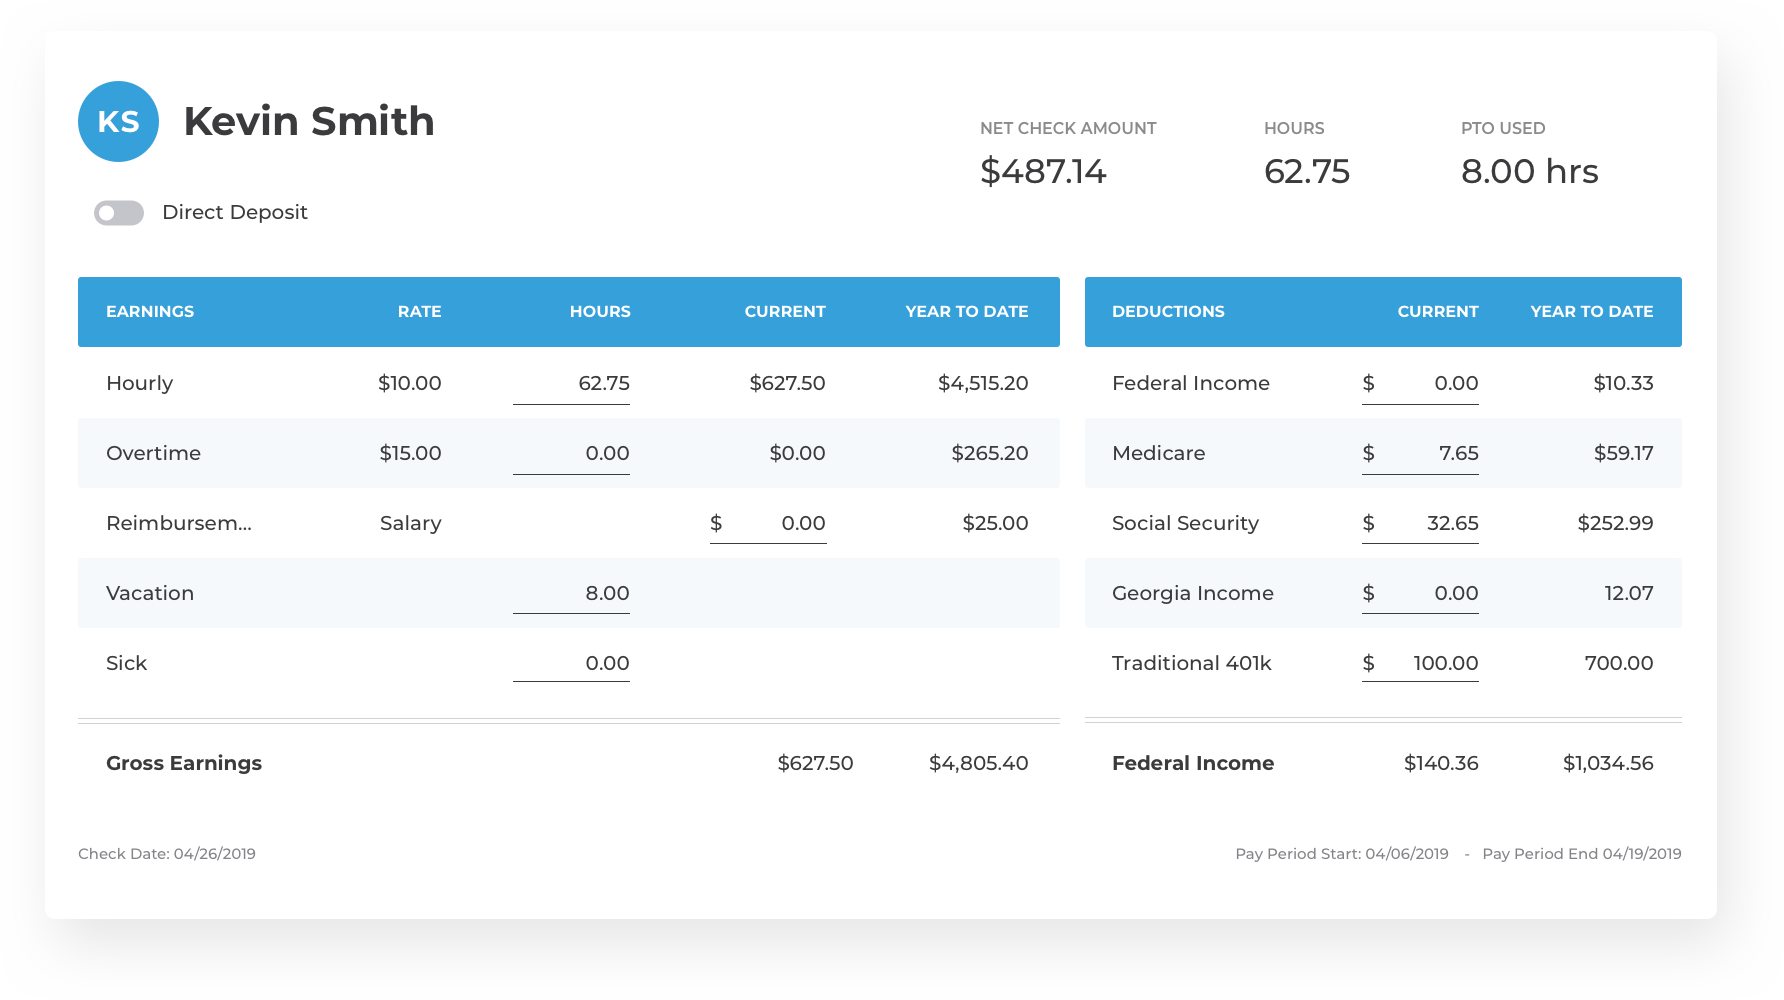Click the Kevin Smith employee name
The image size is (1784, 1000).
click(309, 122)
